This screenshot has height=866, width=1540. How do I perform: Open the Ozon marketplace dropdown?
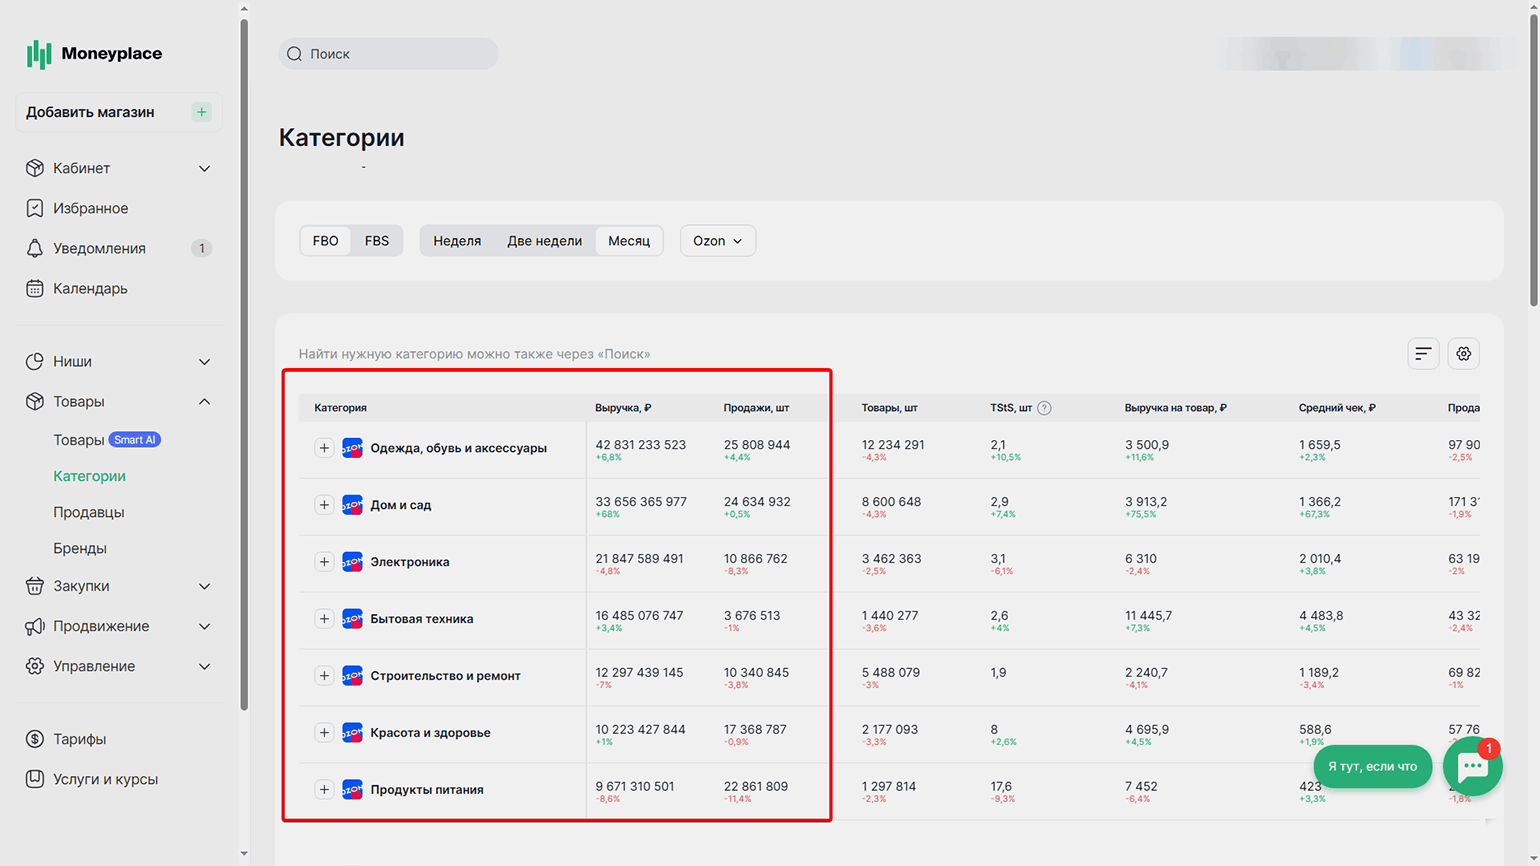coord(717,241)
